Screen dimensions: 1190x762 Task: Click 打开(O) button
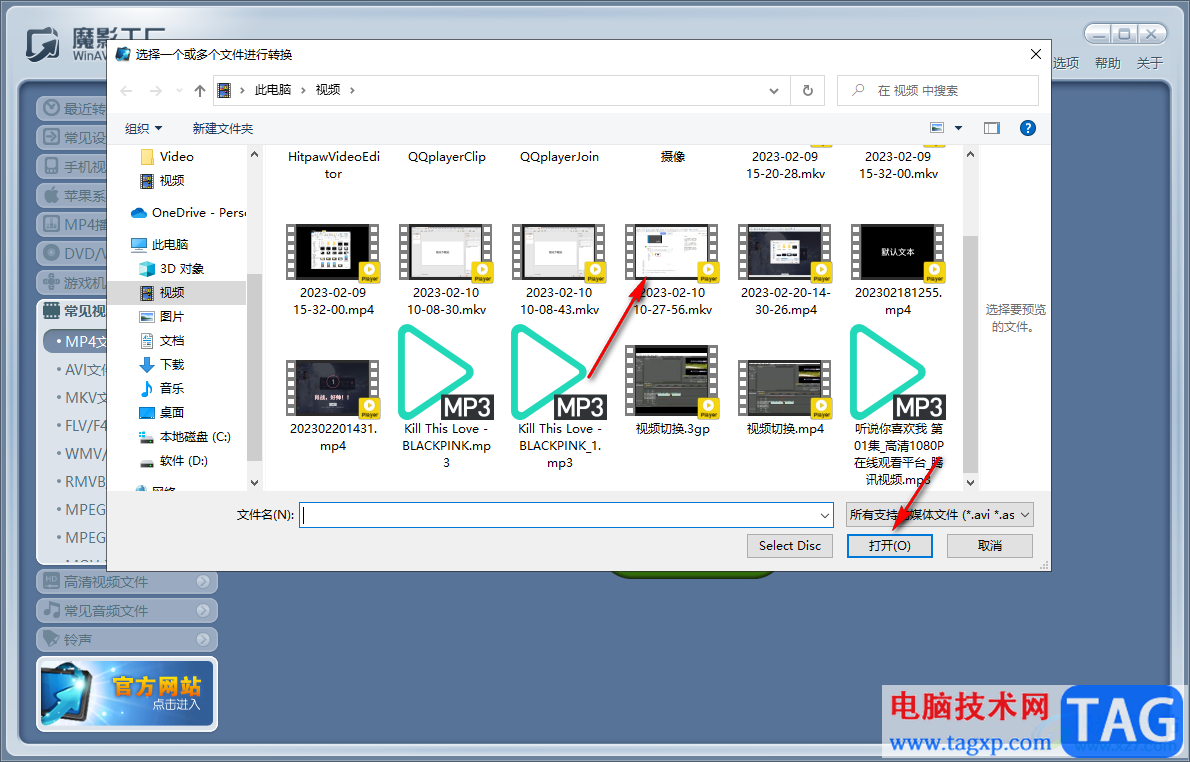click(x=889, y=546)
